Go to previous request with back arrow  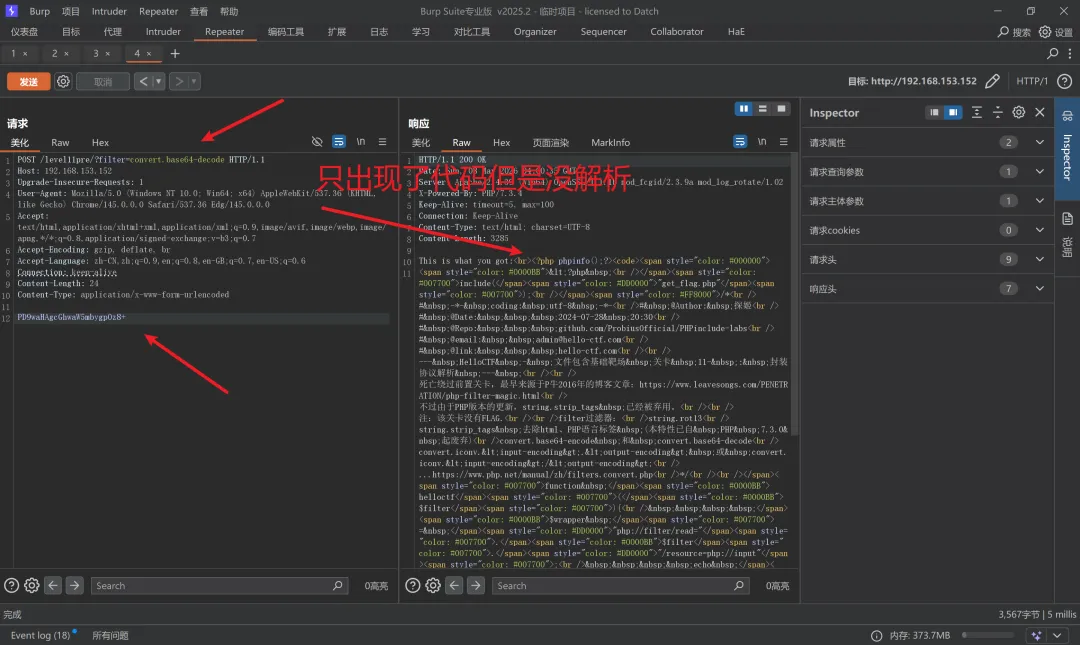click(143, 81)
